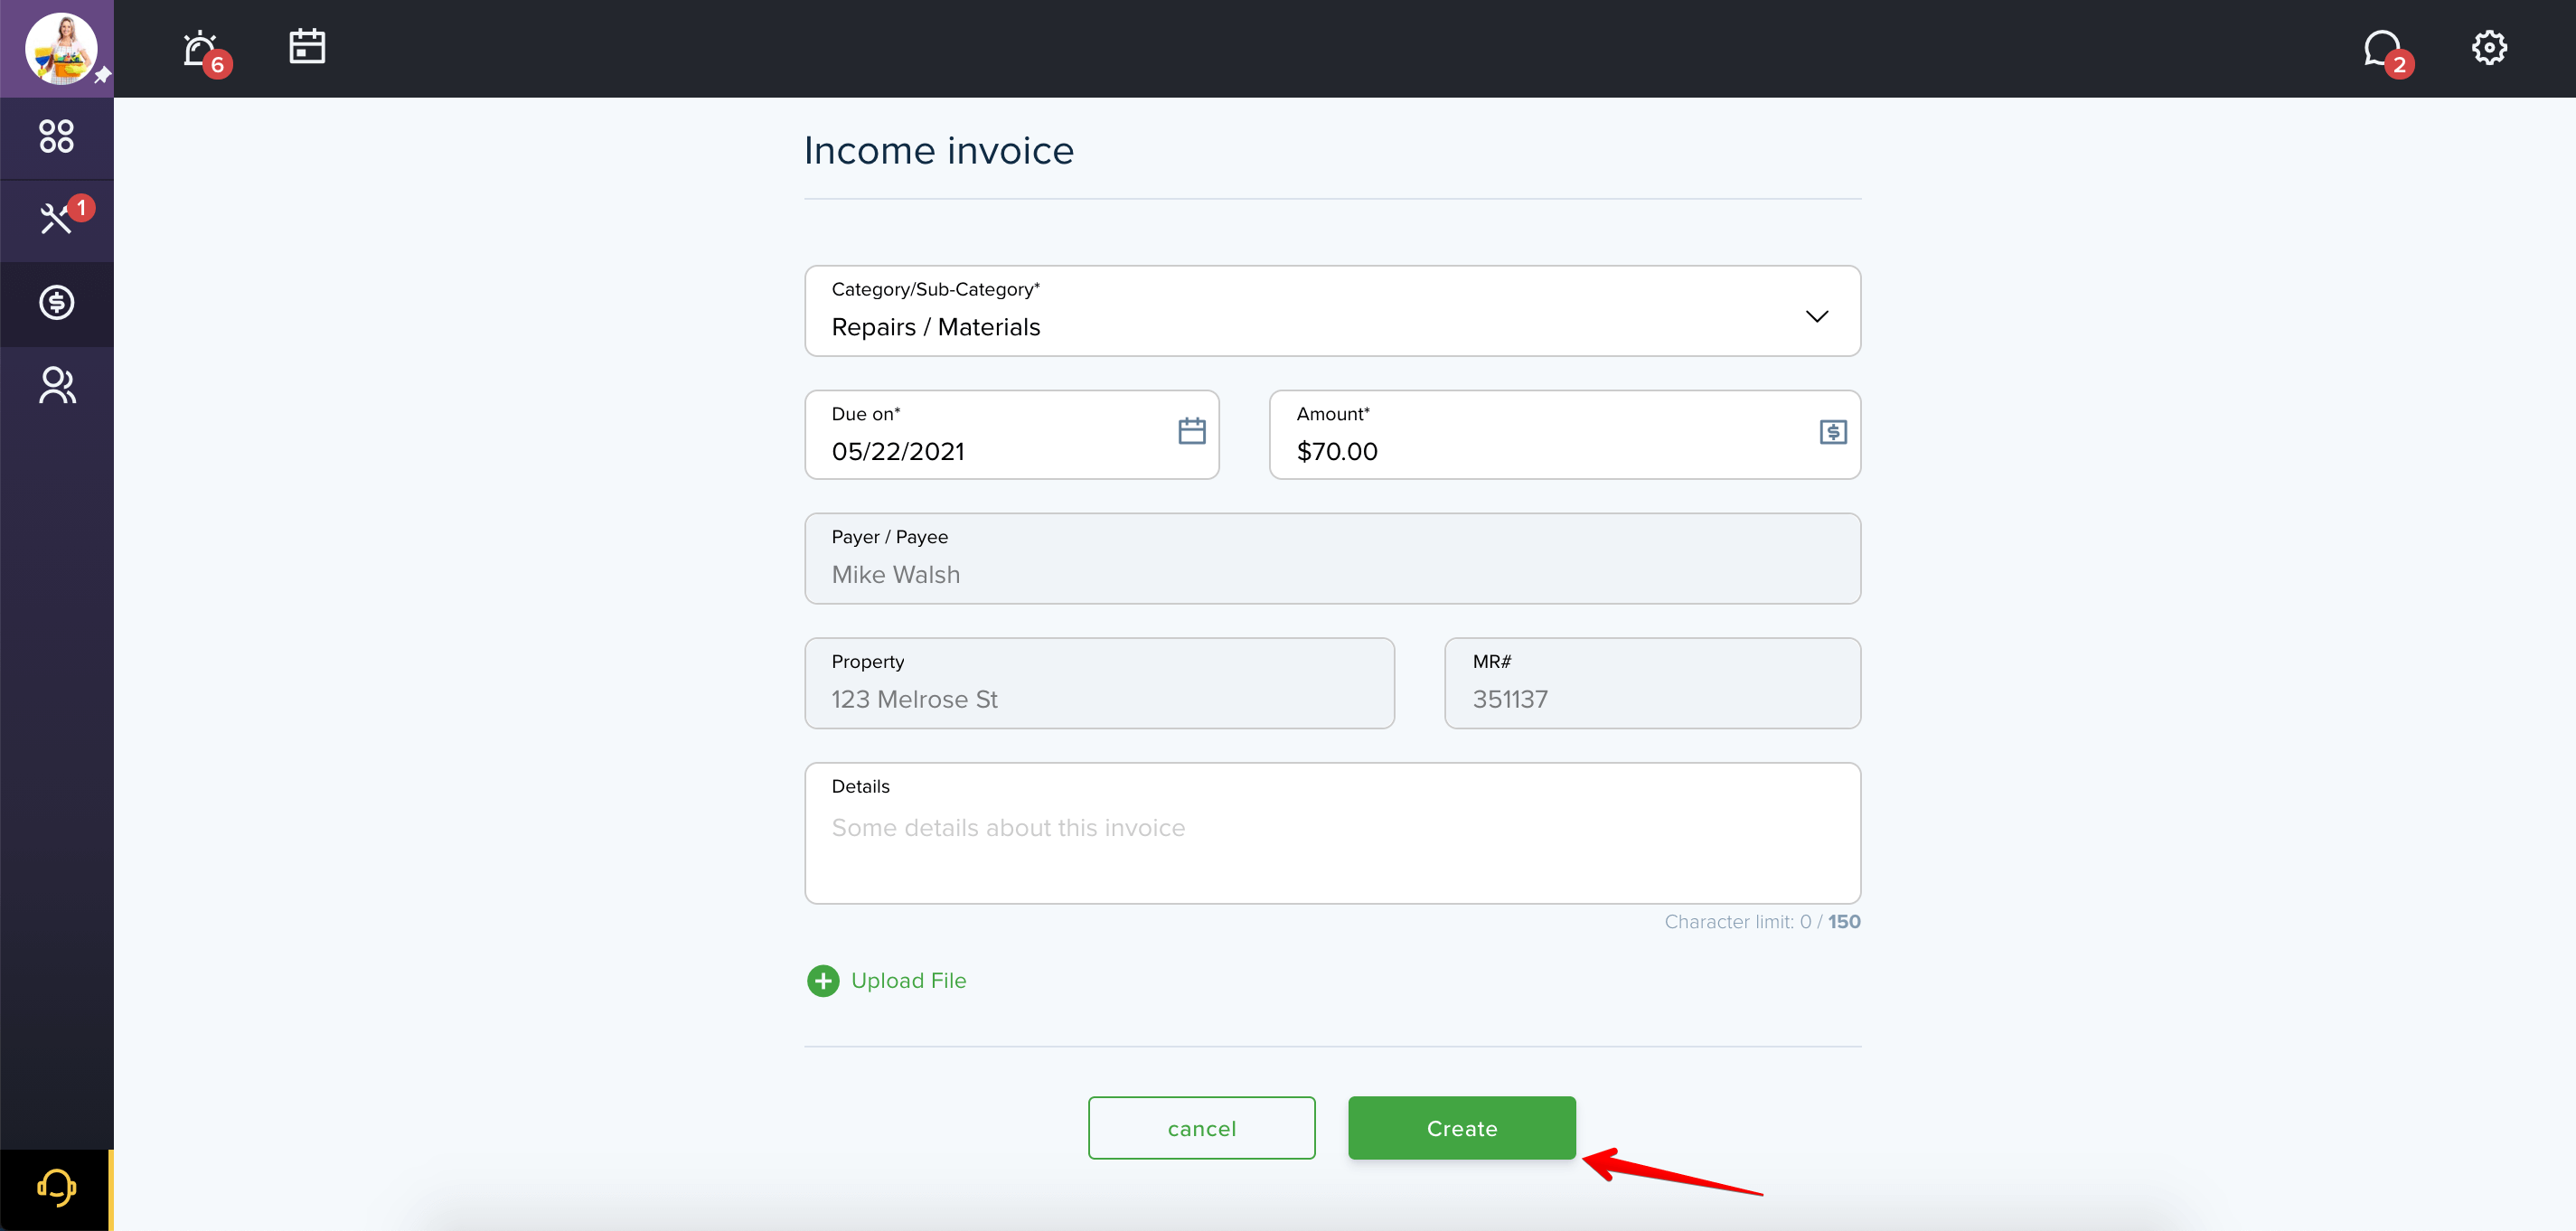This screenshot has width=2576, height=1231.
Task: Open the calendar icon in top bar
Action: (x=307, y=46)
